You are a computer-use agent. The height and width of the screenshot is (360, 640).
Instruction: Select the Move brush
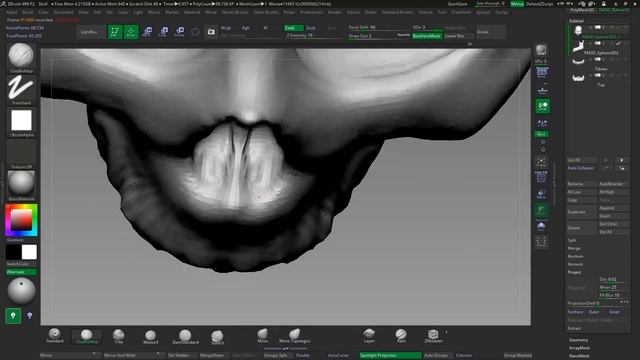point(262,336)
